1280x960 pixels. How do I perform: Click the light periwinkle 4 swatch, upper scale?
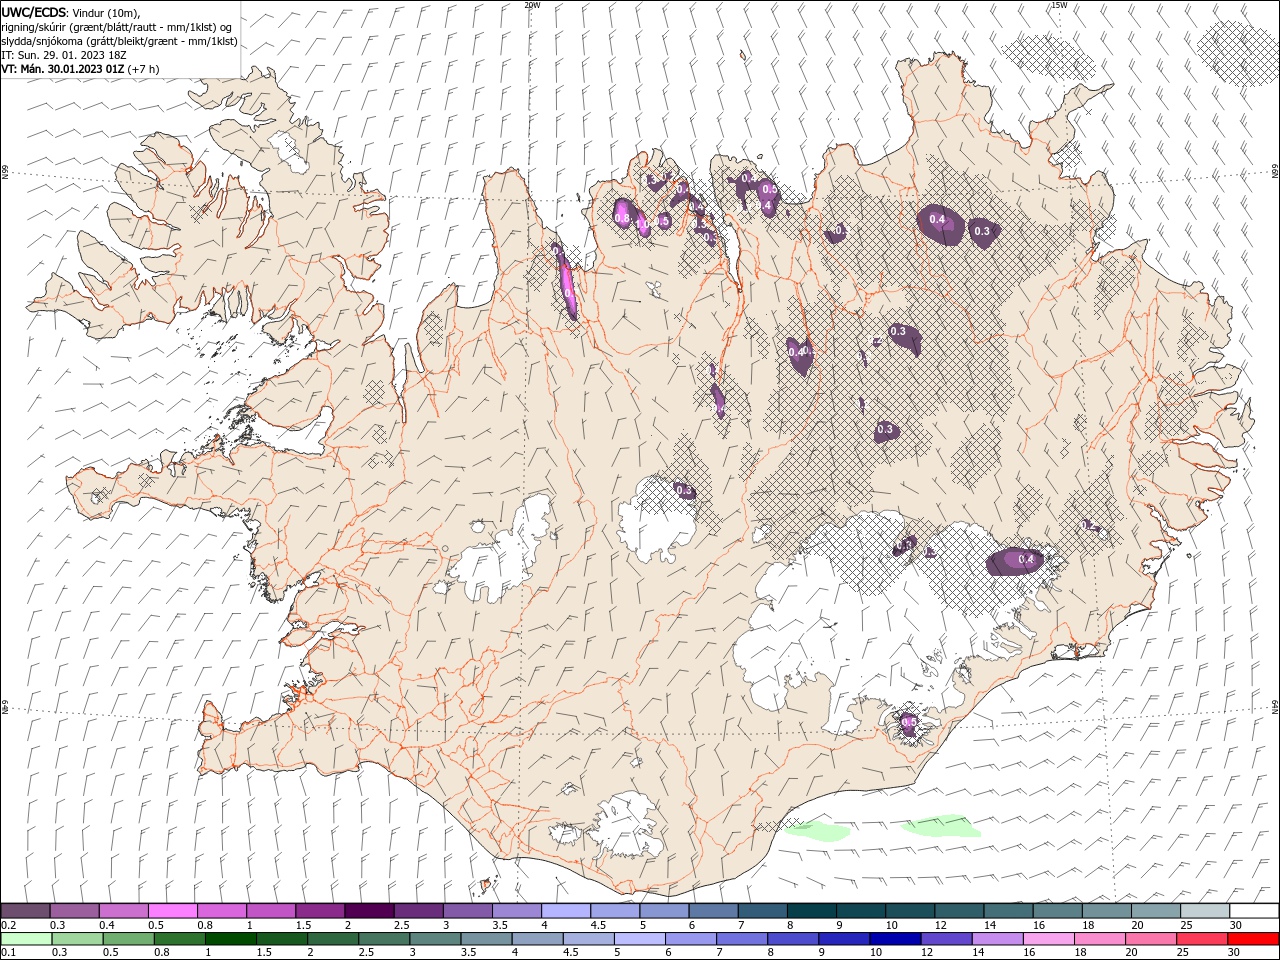click(x=566, y=910)
